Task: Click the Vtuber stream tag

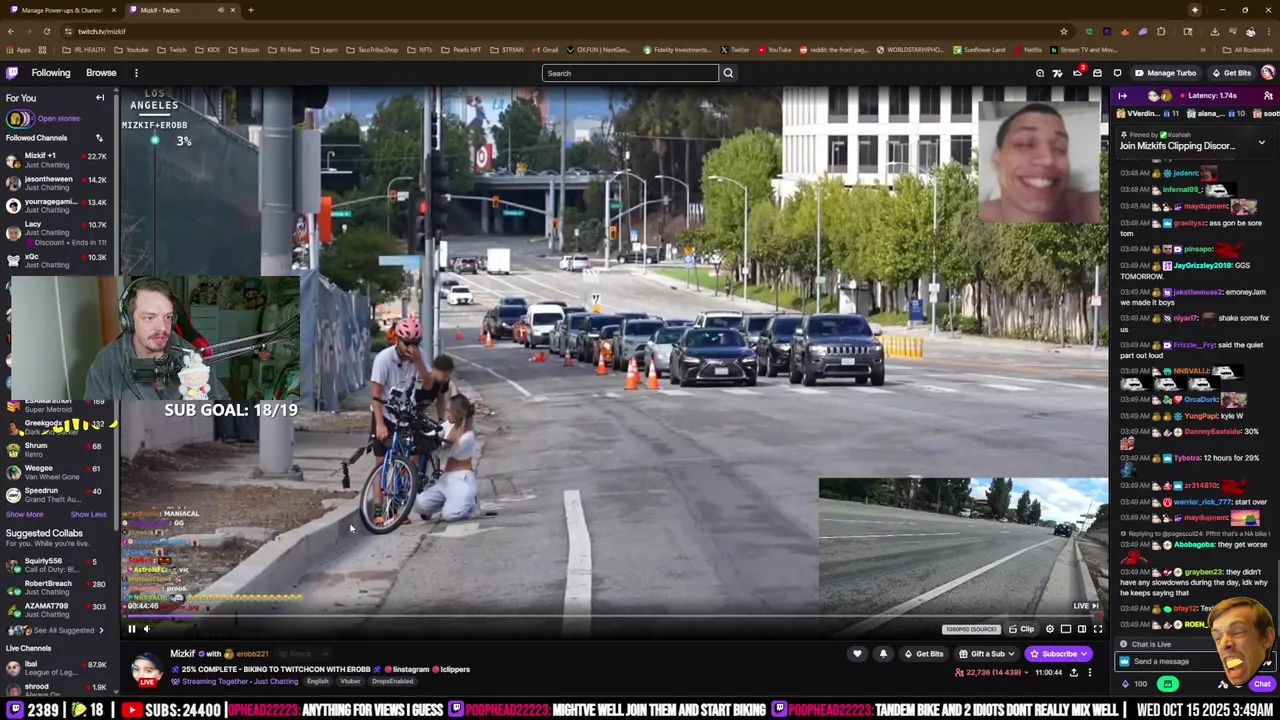Action: [x=350, y=682]
